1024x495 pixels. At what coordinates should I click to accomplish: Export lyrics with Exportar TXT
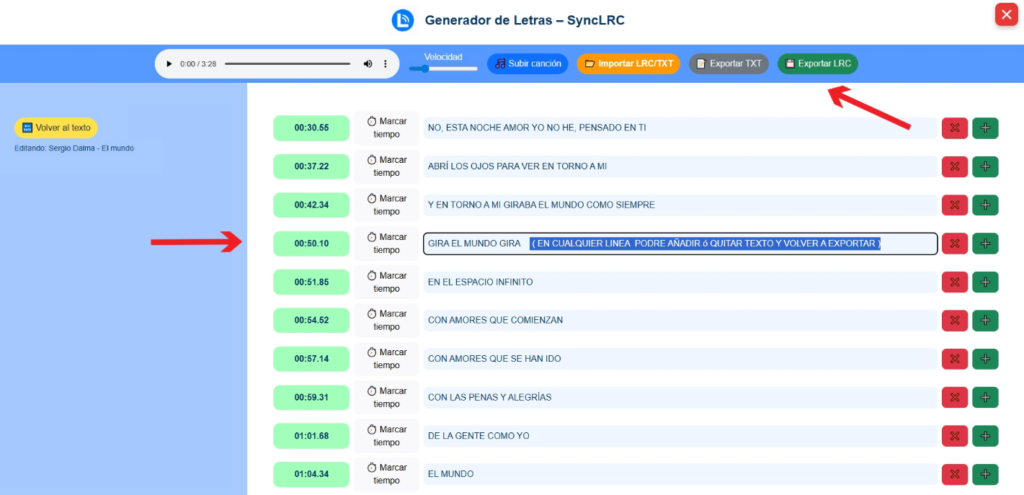tap(729, 64)
